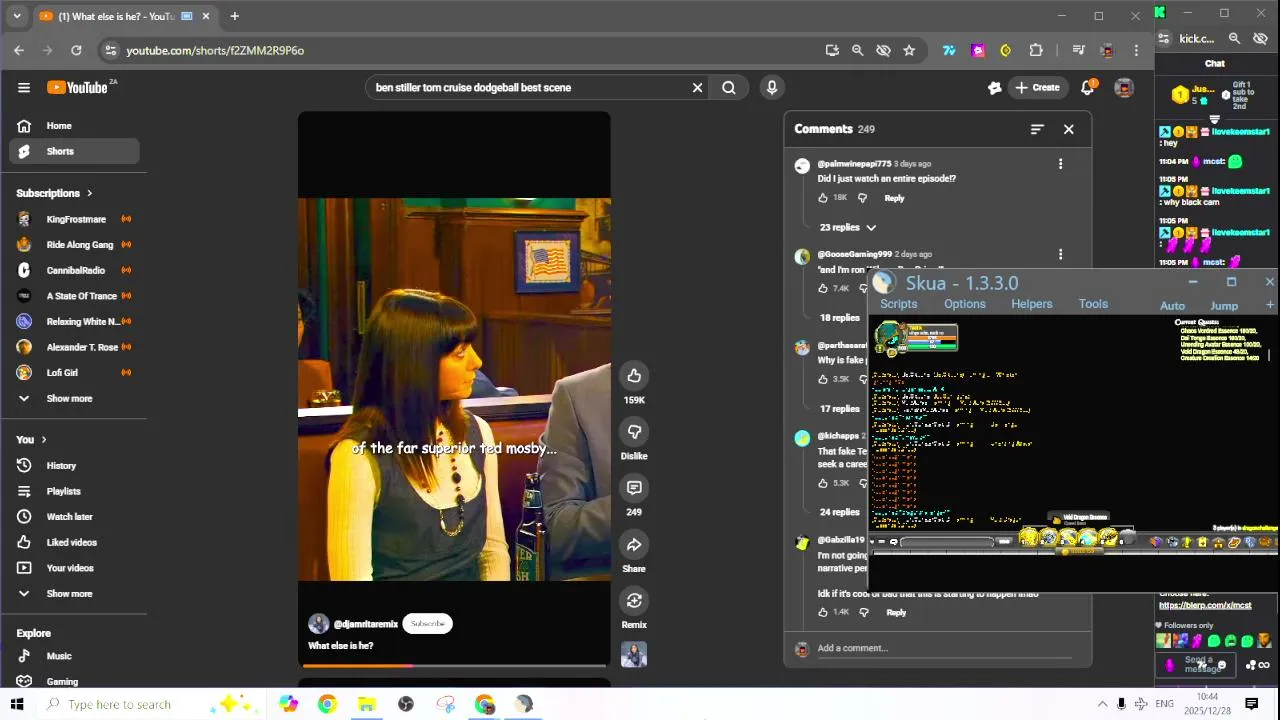Open the sound thumbnail below Remix

click(x=634, y=655)
